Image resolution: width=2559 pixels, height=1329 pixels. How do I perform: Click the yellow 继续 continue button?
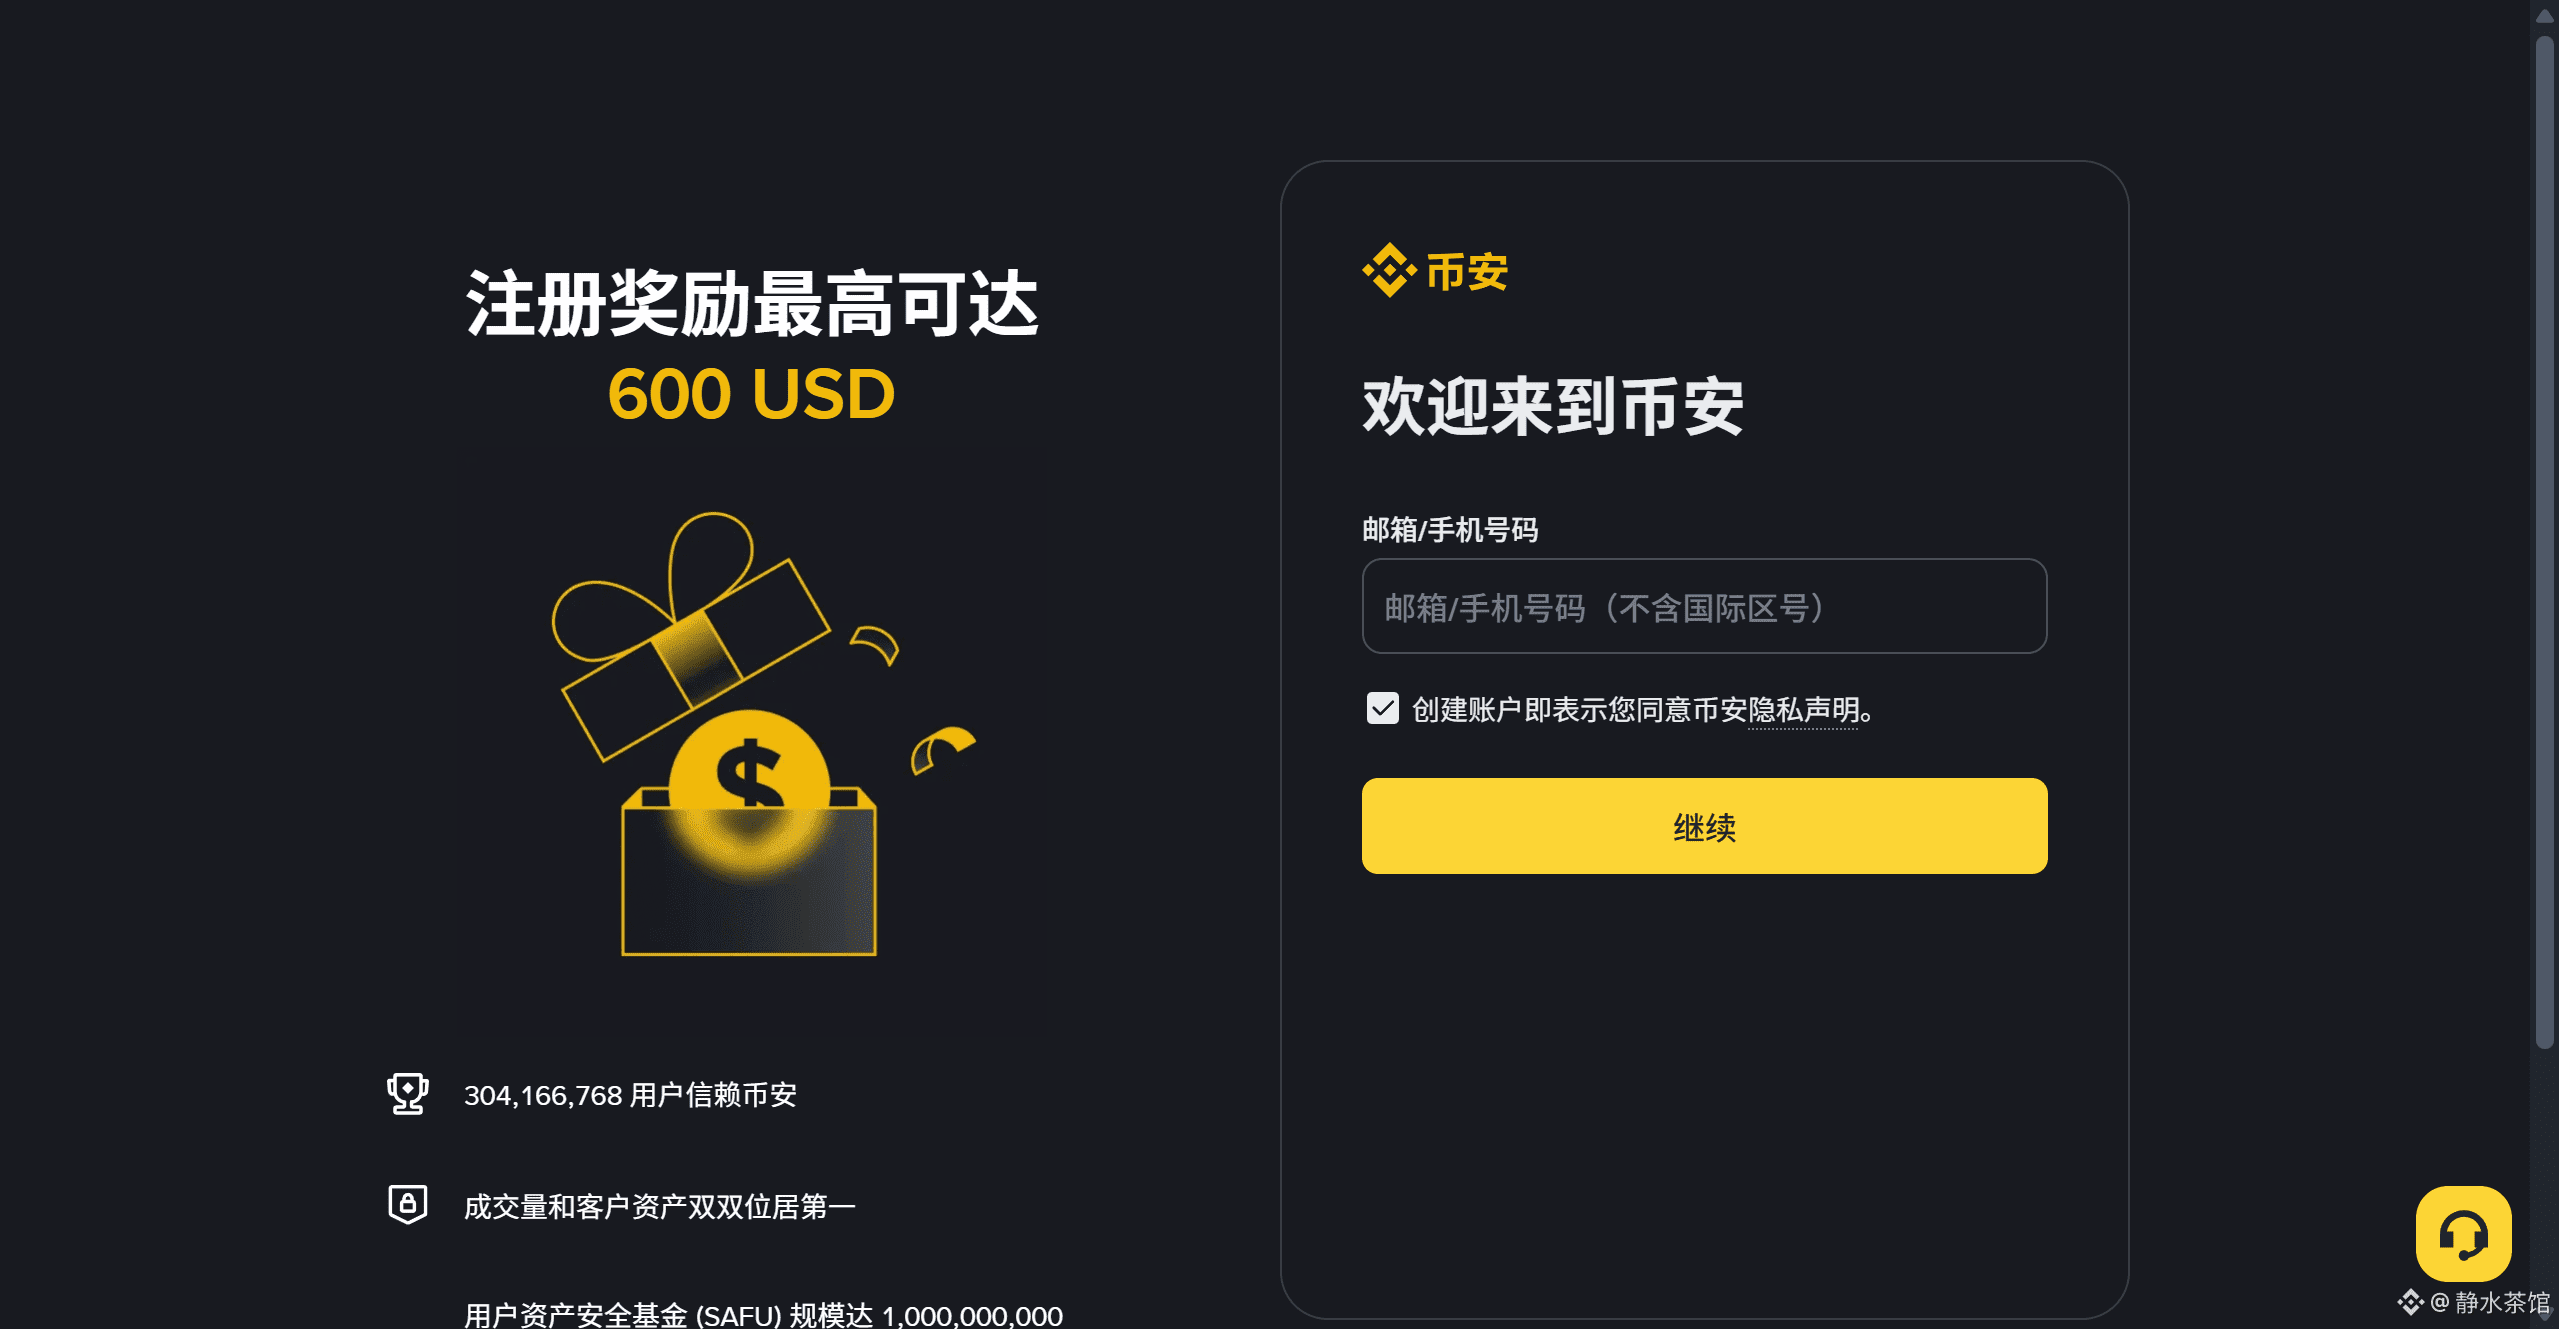click(x=1704, y=826)
